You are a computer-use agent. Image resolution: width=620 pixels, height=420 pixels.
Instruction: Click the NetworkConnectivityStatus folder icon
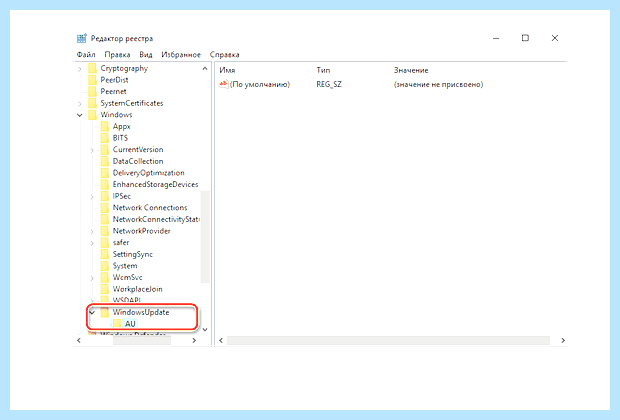tap(105, 219)
